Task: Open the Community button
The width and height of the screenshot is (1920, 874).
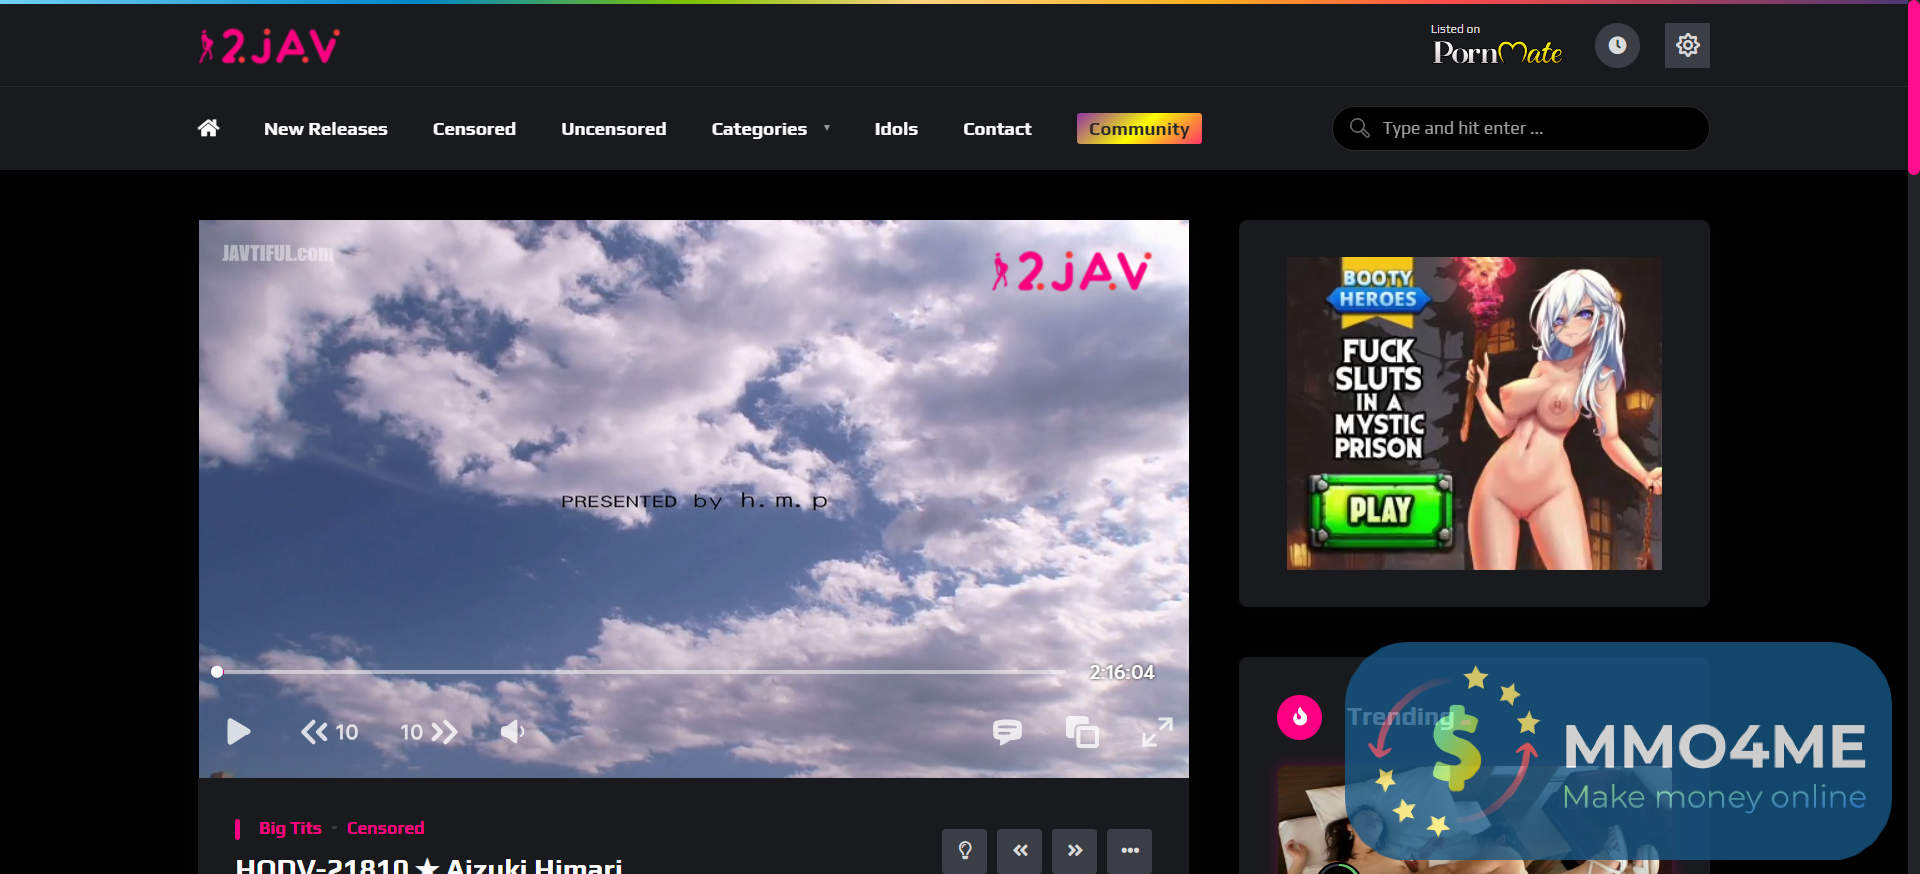Action: click(1139, 129)
